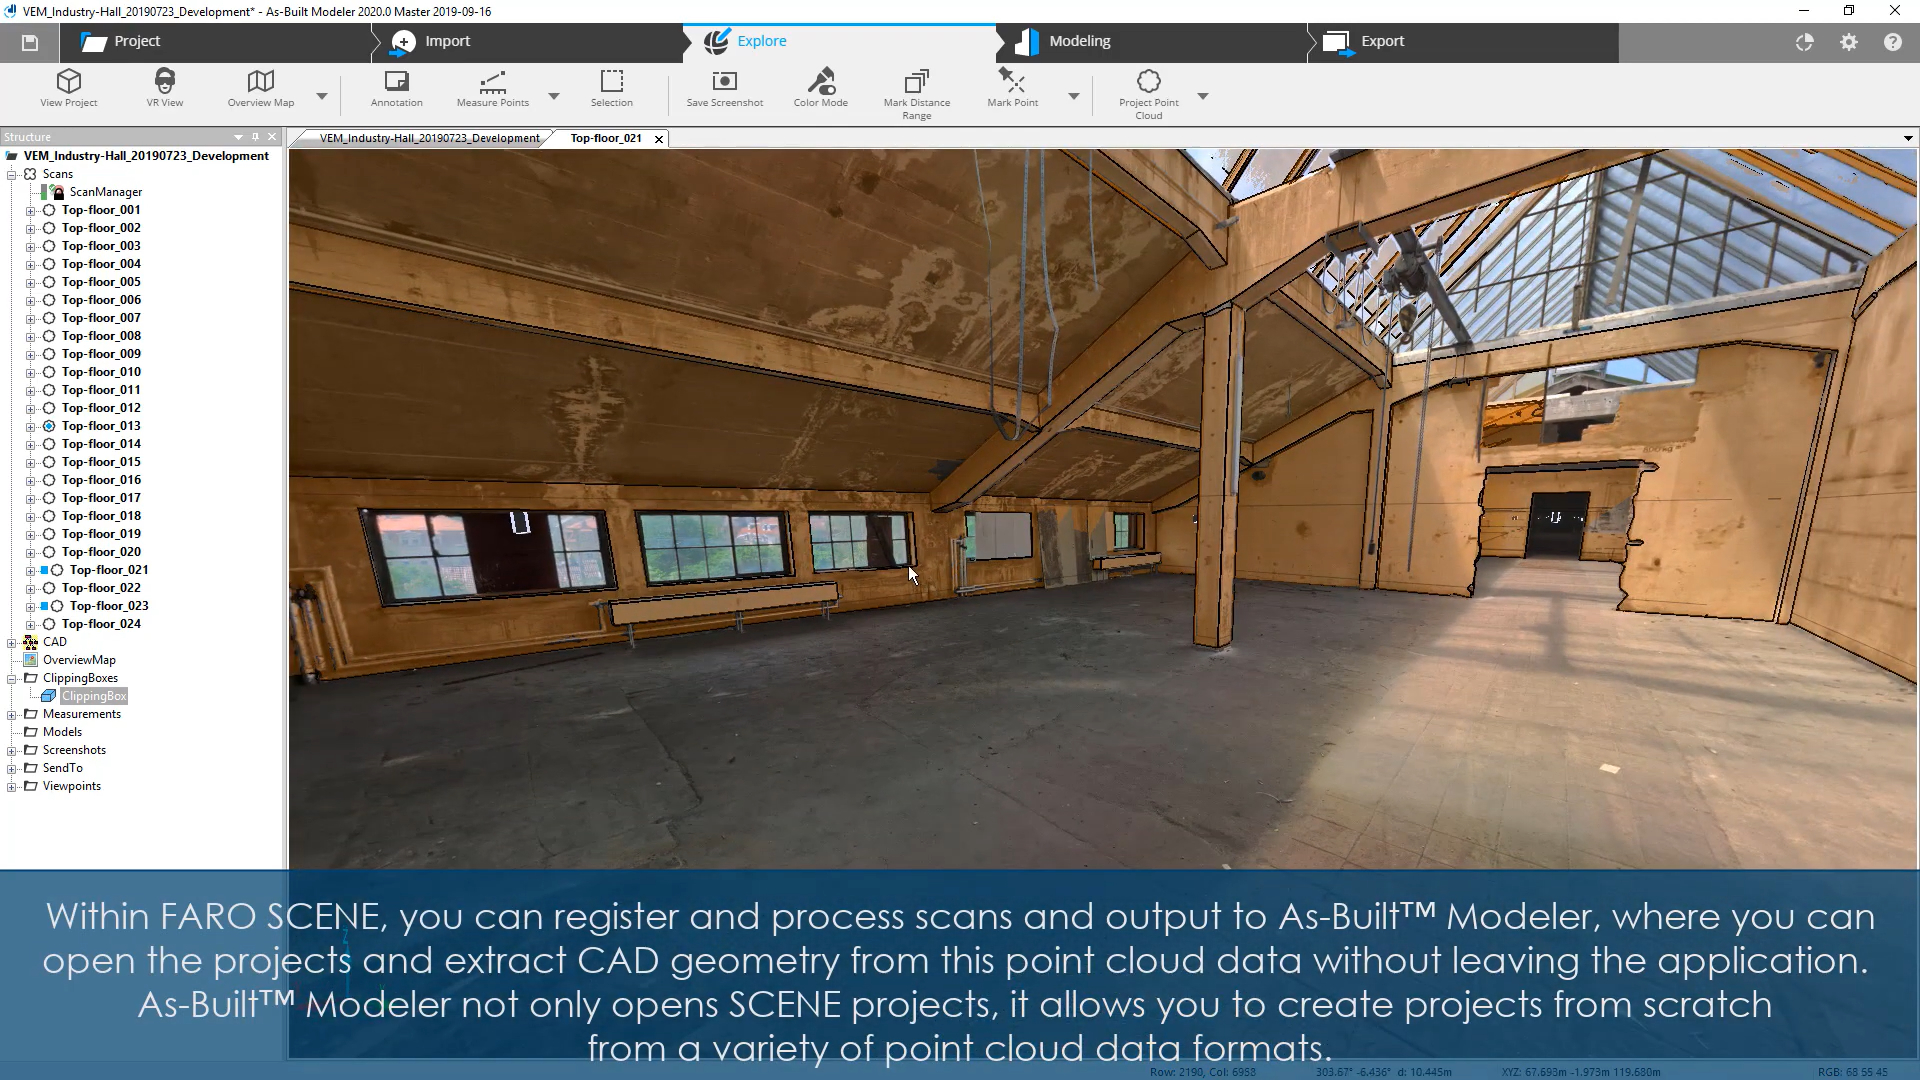The height and width of the screenshot is (1080, 1920).
Task: Click the Scans node icon
Action: click(x=30, y=174)
